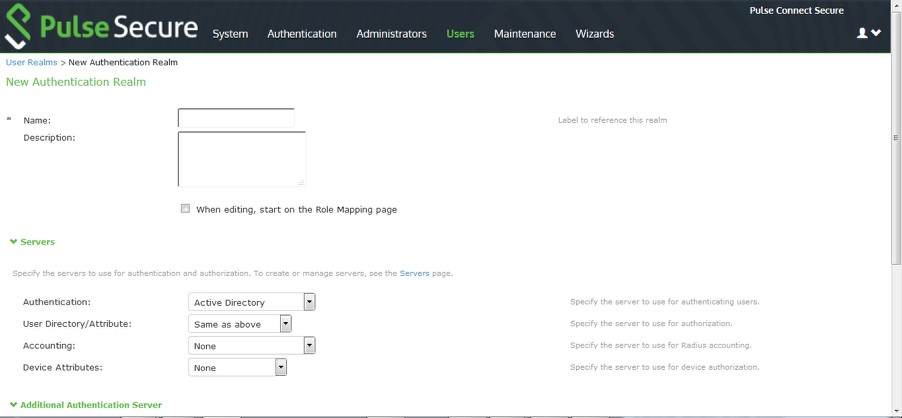This screenshot has height=418, width=902.
Task: Click into the realm Name field
Action: 236,119
